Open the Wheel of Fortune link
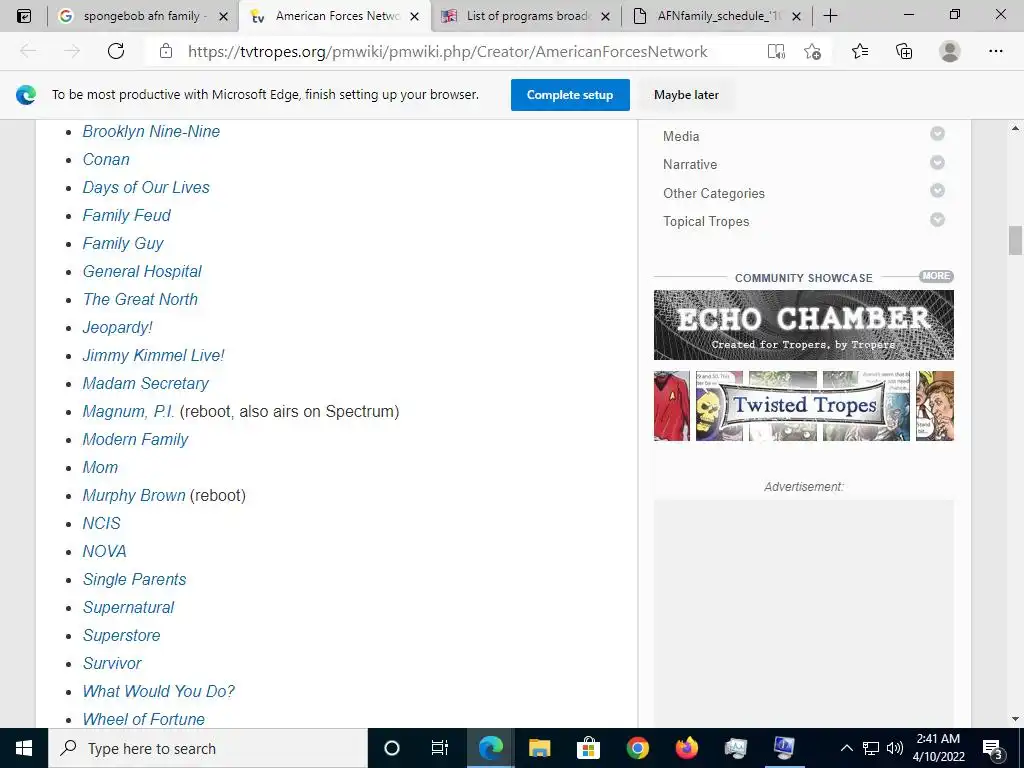Image resolution: width=1024 pixels, height=768 pixels. 144,720
